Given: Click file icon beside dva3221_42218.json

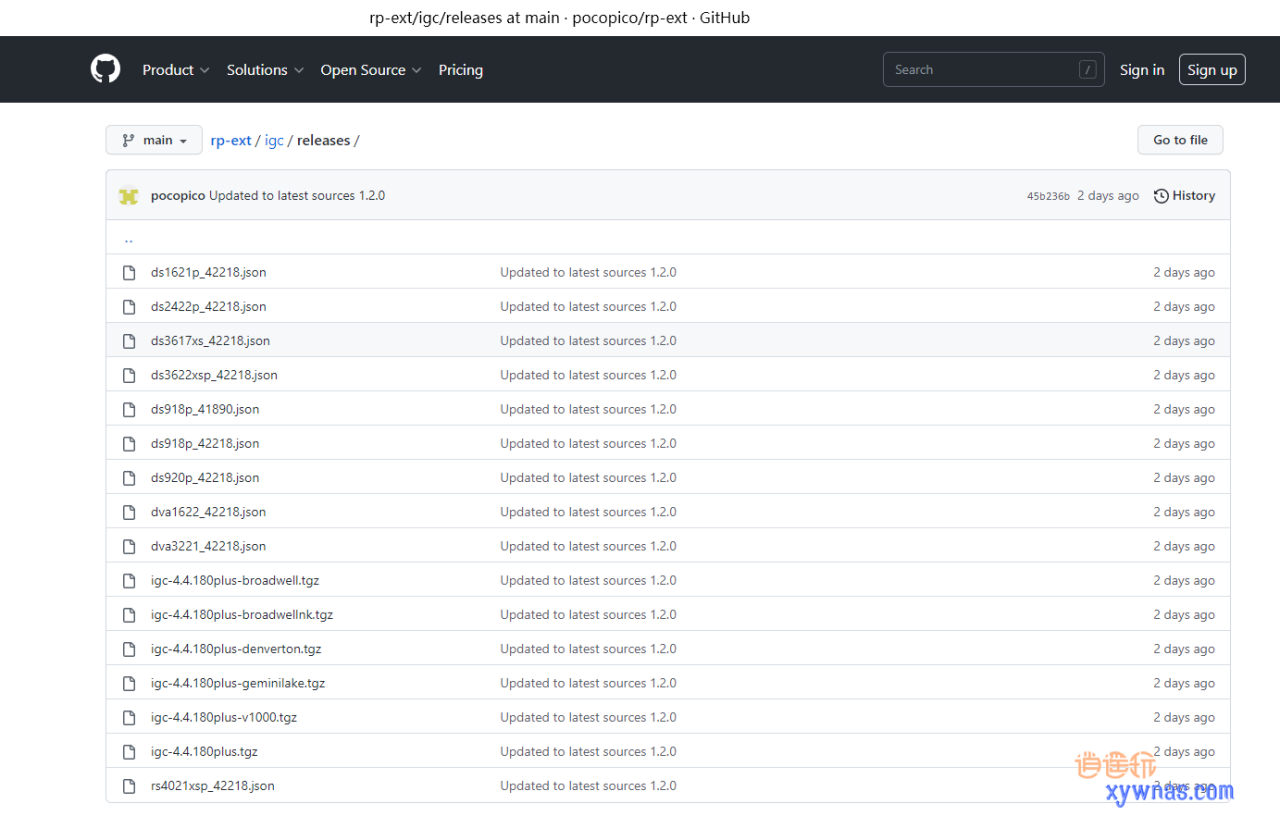Looking at the screenshot, I should (129, 547).
